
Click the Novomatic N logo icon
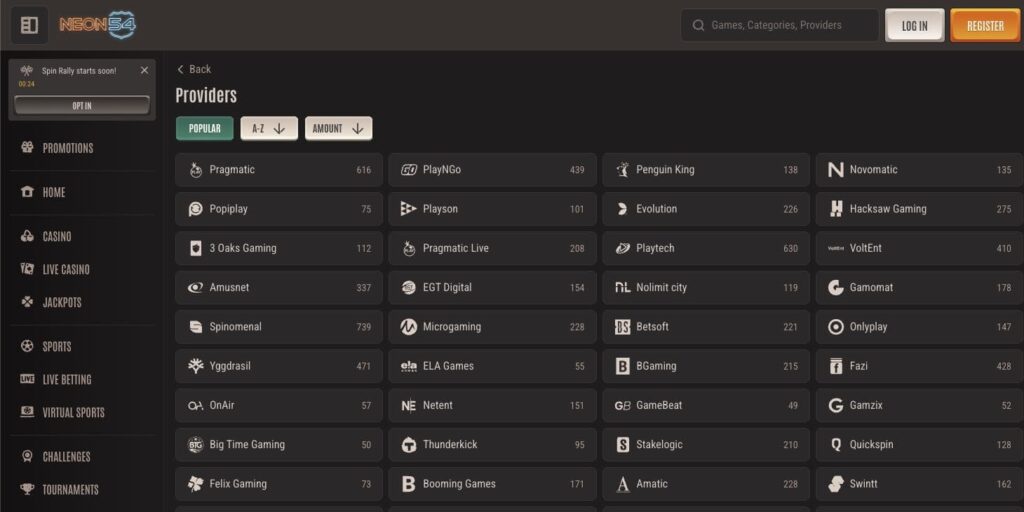[836, 170]
